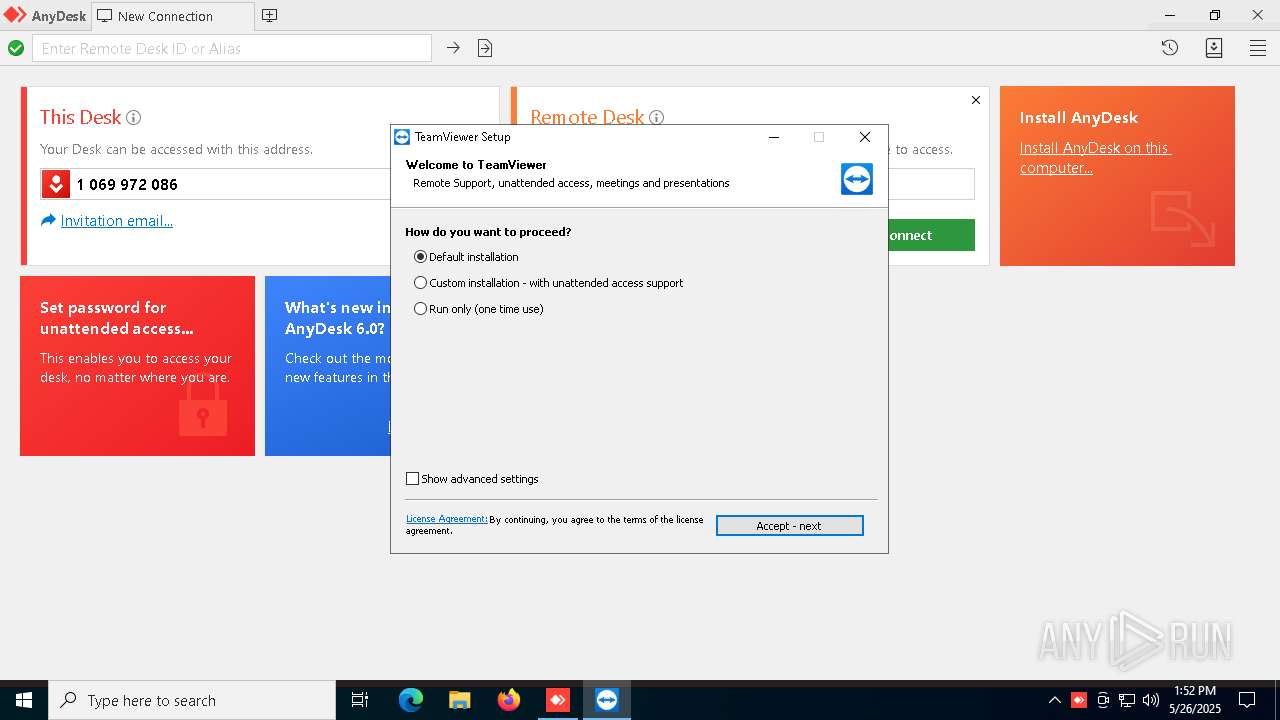Open Task View on taskbar
Image resolution: width=1280 pixels, height=720 pixels.
[360, 700]
